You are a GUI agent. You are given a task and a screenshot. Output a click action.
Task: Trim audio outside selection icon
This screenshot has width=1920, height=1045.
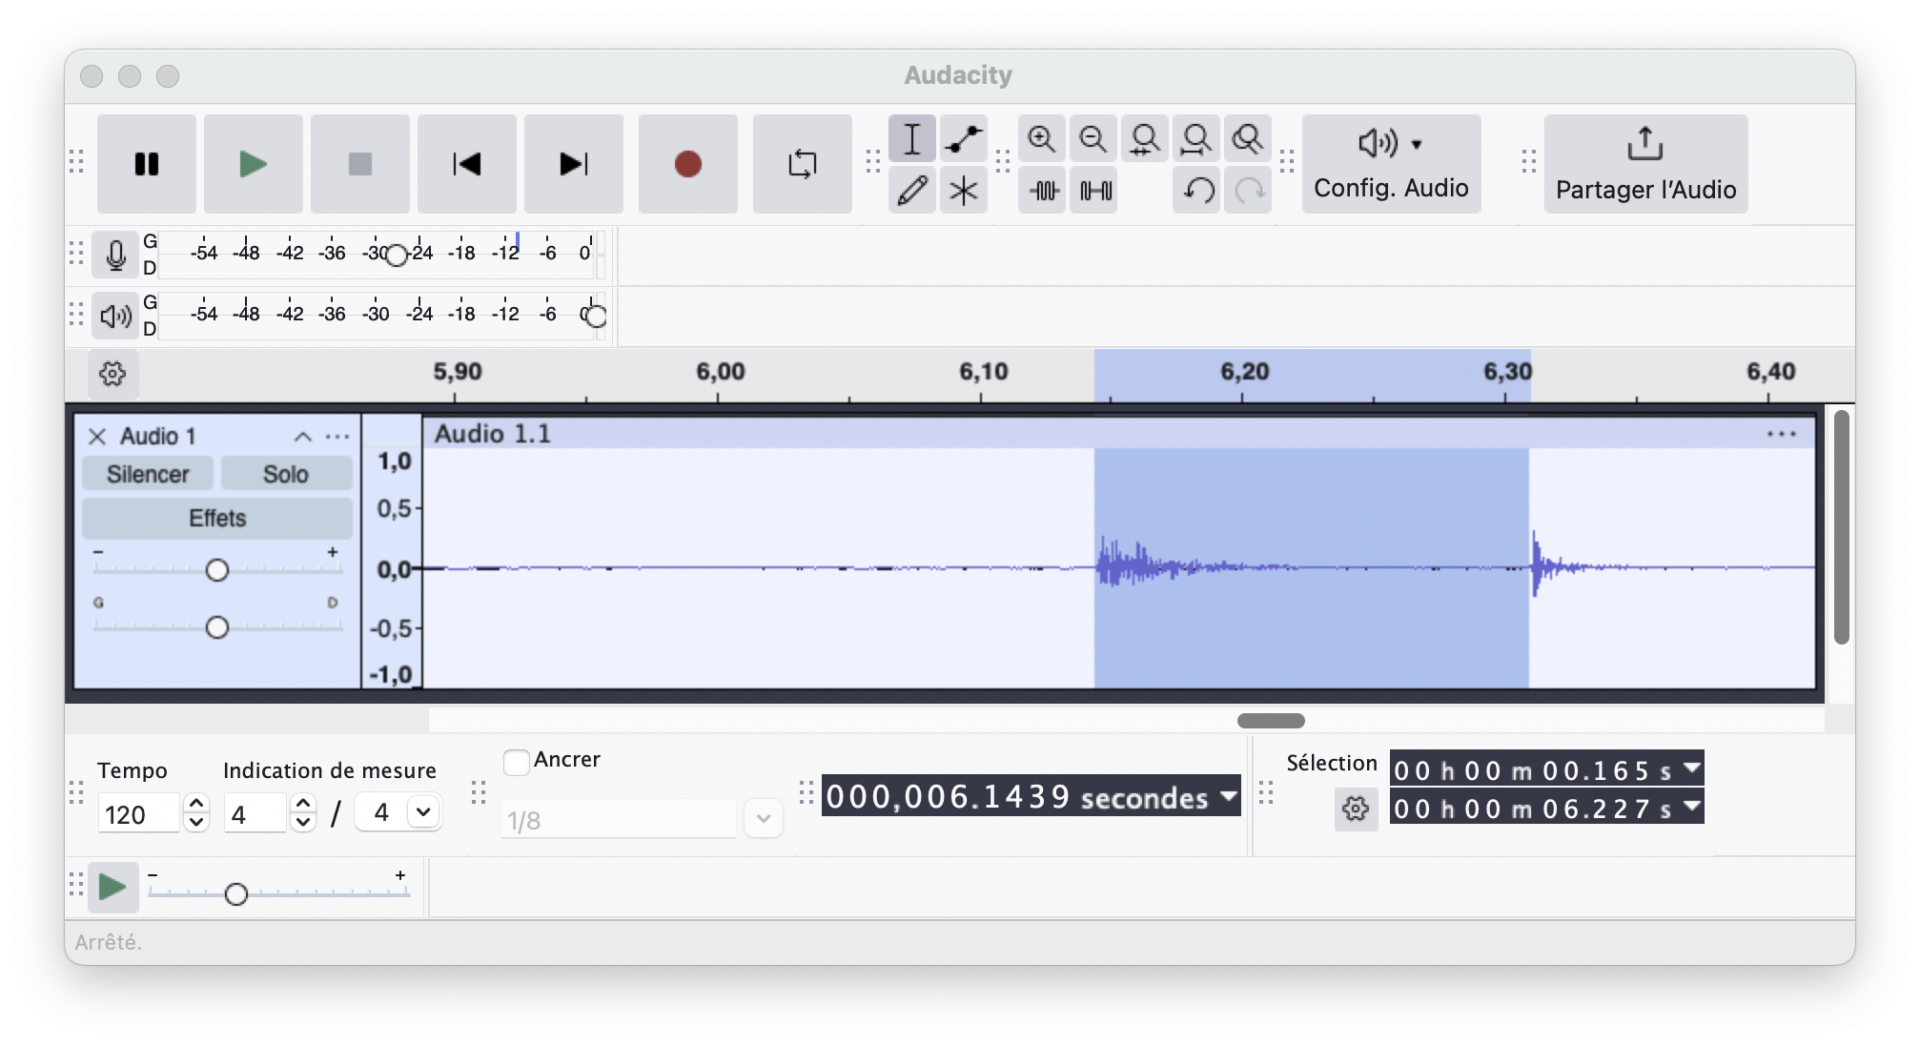(x=1042, y=190)
